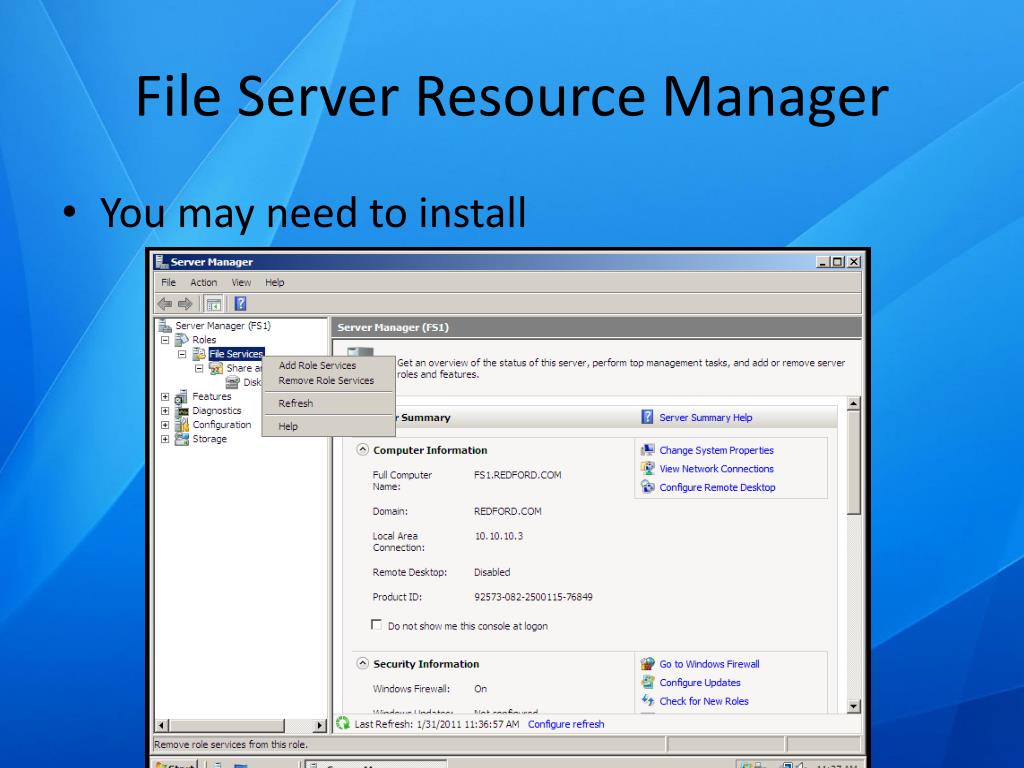Click View Network Connections link

pyautogui.click(x=716, y=468)
